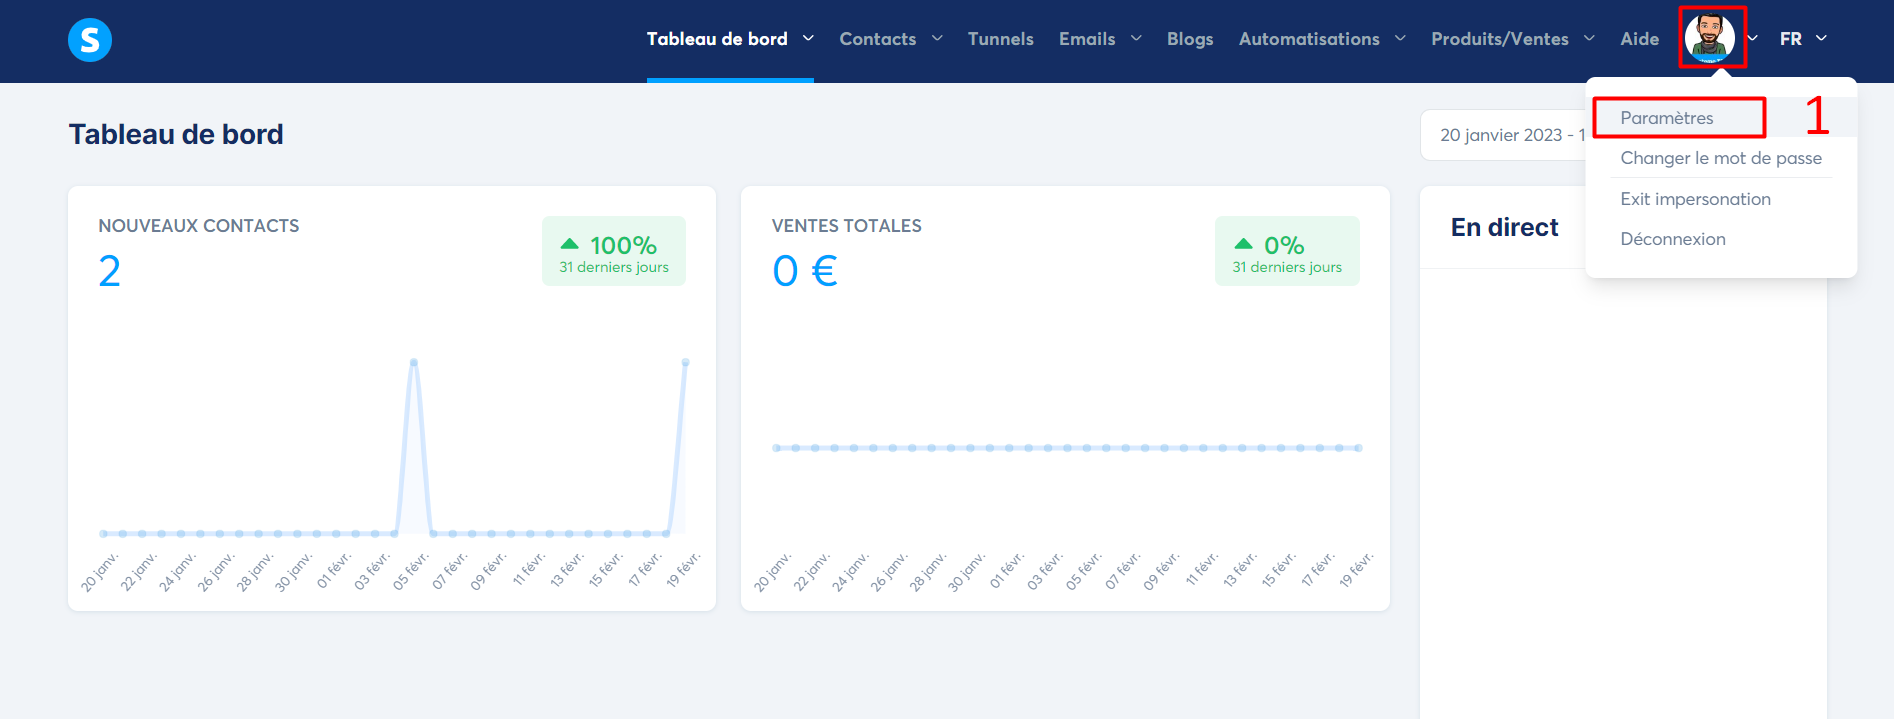
Task: Open the user profile avatar menu
Action: click(x=1709, y=37)
